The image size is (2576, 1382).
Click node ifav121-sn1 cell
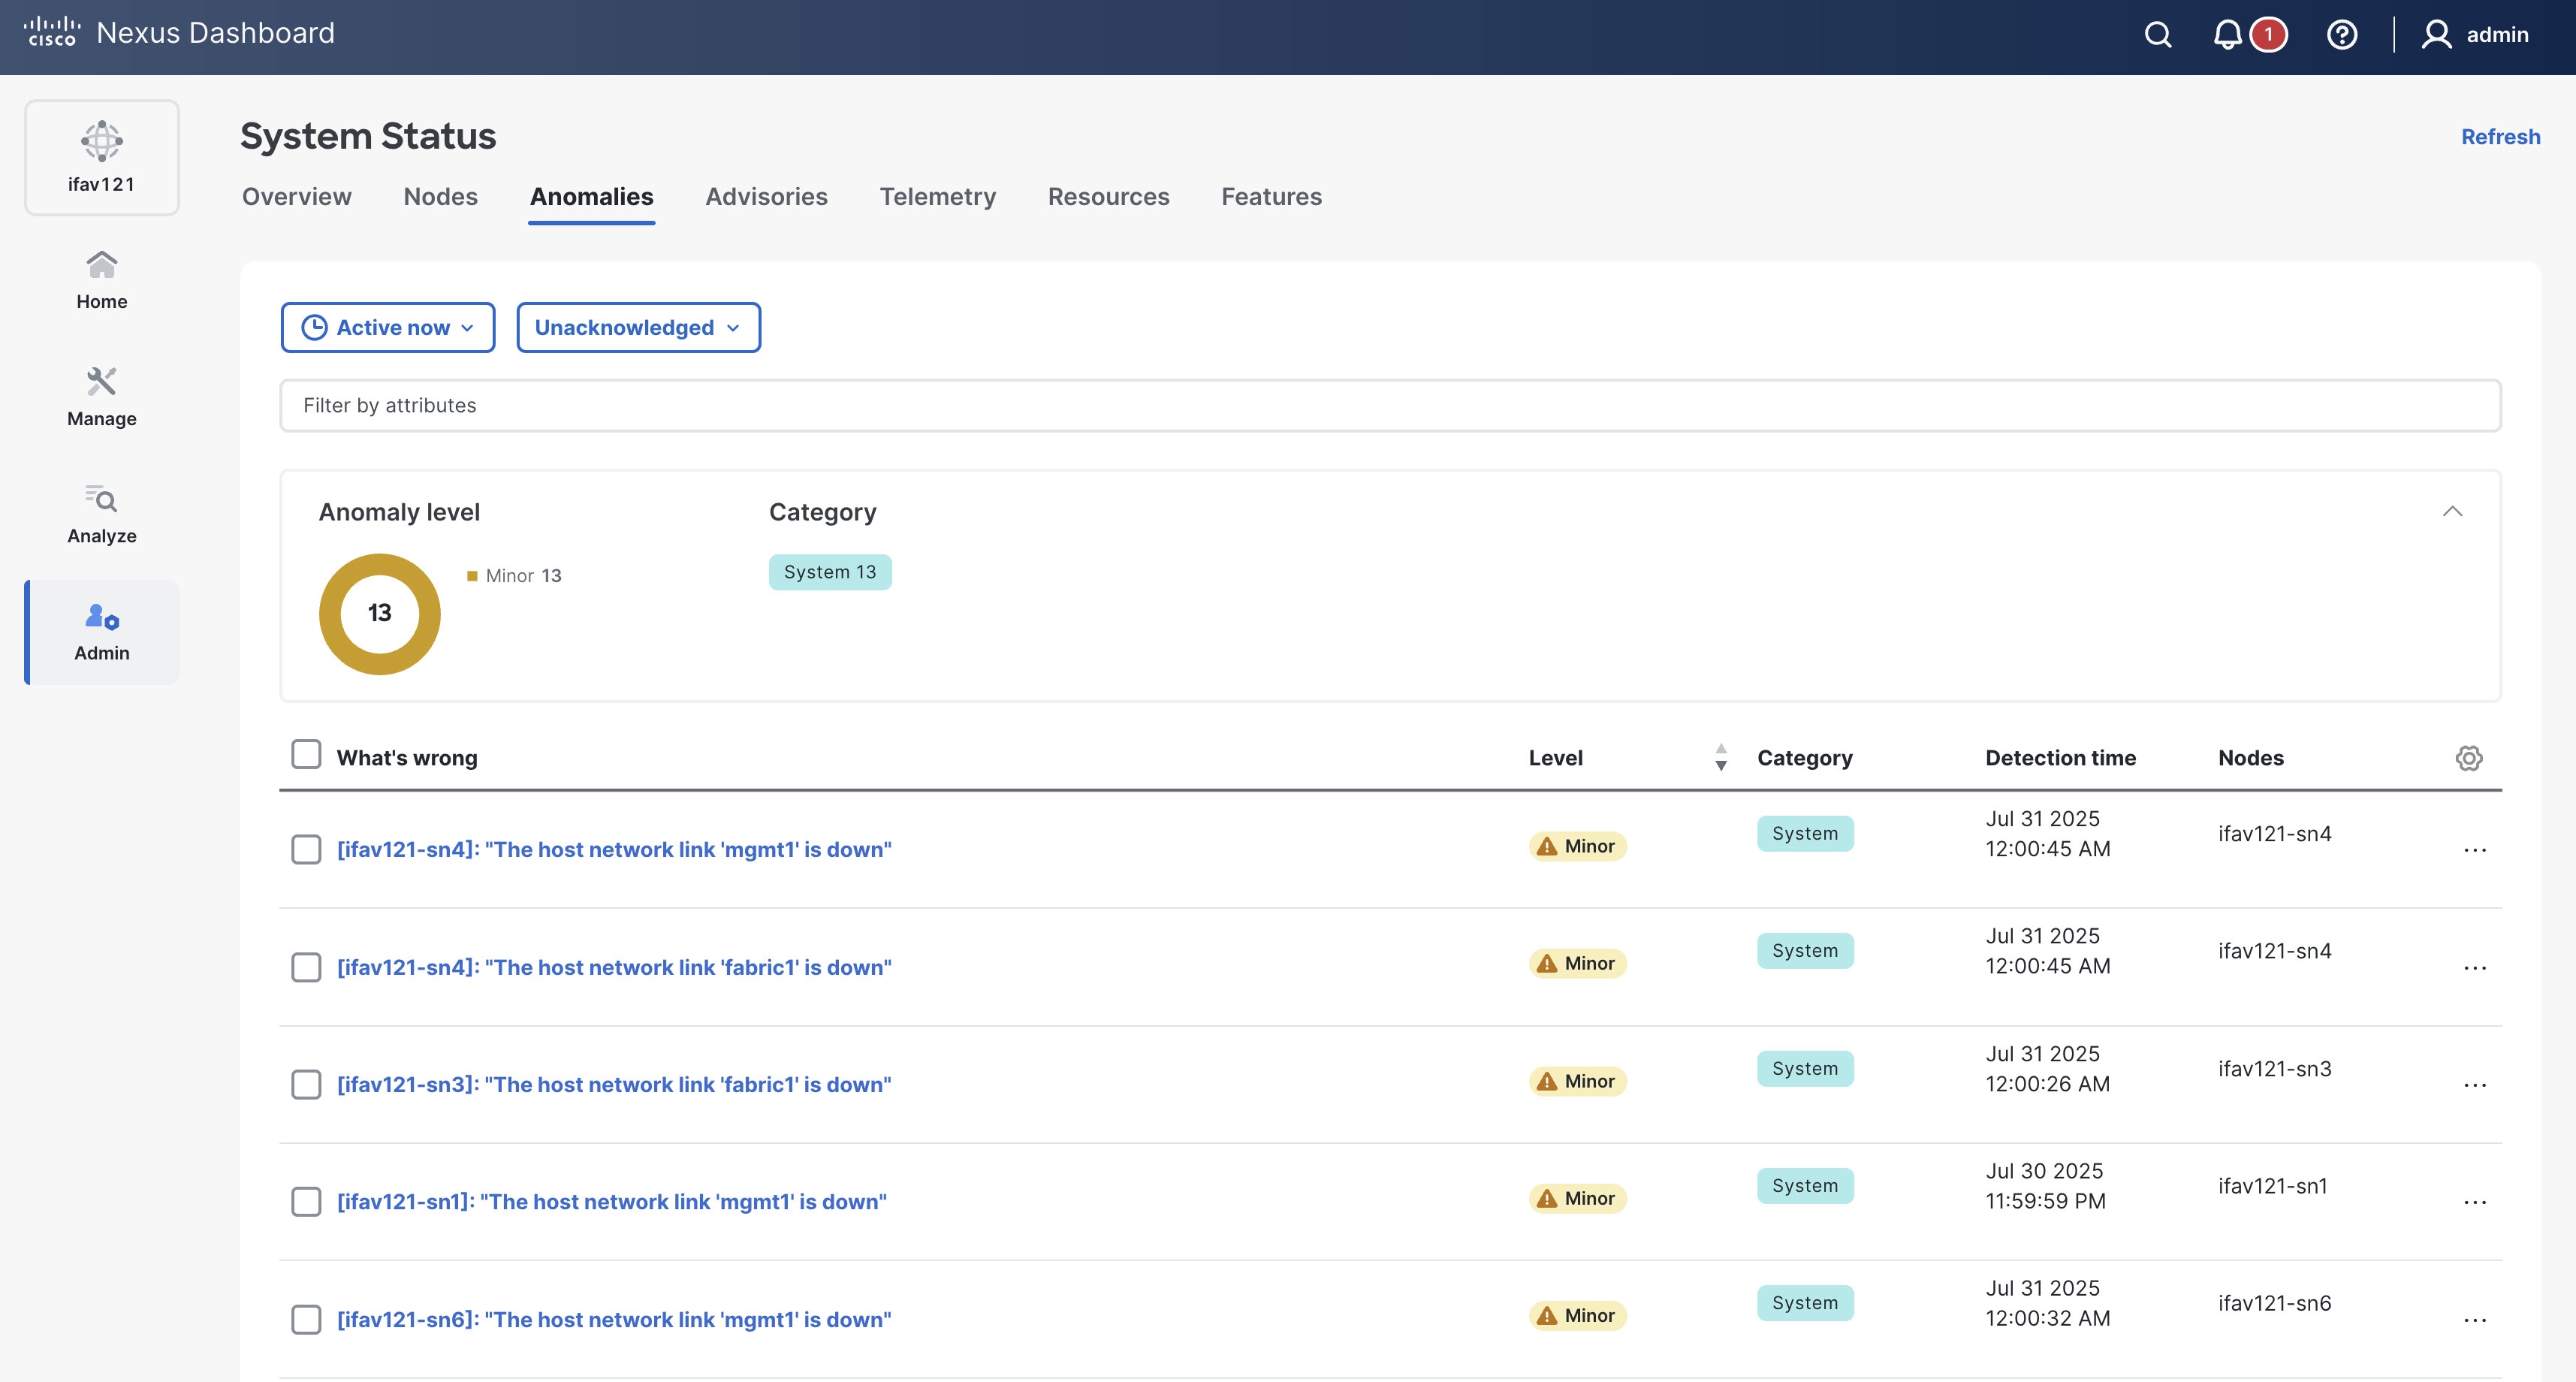click(2273, 1186)
